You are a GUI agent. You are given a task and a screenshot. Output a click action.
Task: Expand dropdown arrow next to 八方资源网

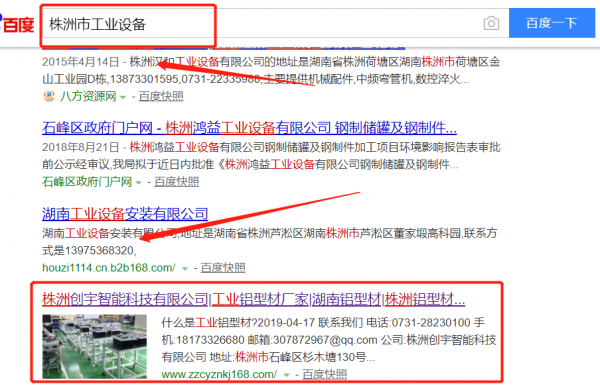coord(123,97)
